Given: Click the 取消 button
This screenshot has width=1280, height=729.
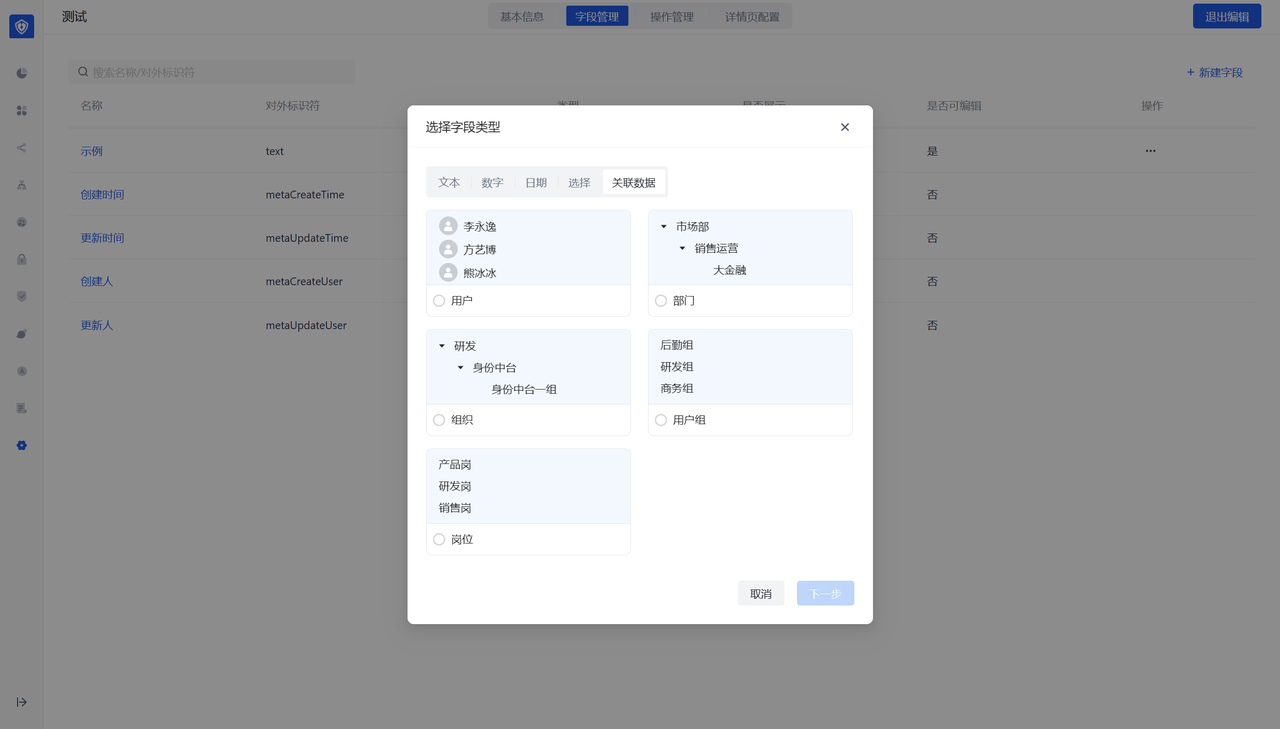Looking at the screenshot, I should tap(761, 594).
